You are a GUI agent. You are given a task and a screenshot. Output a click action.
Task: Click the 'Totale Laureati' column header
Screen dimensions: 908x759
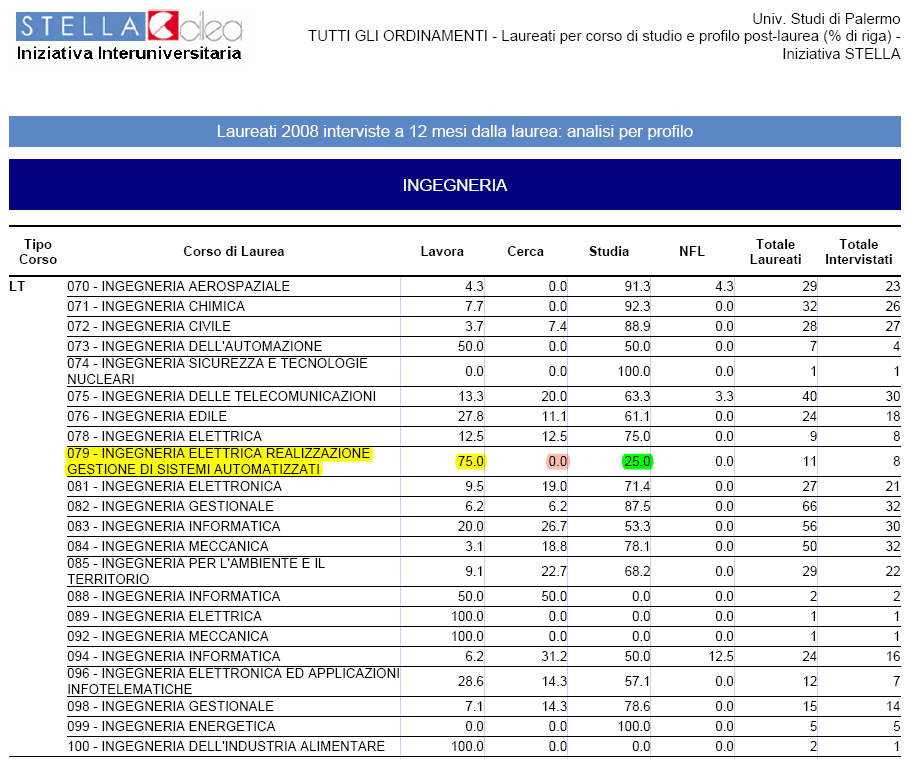pyautogui.click(x=775, y=252)
